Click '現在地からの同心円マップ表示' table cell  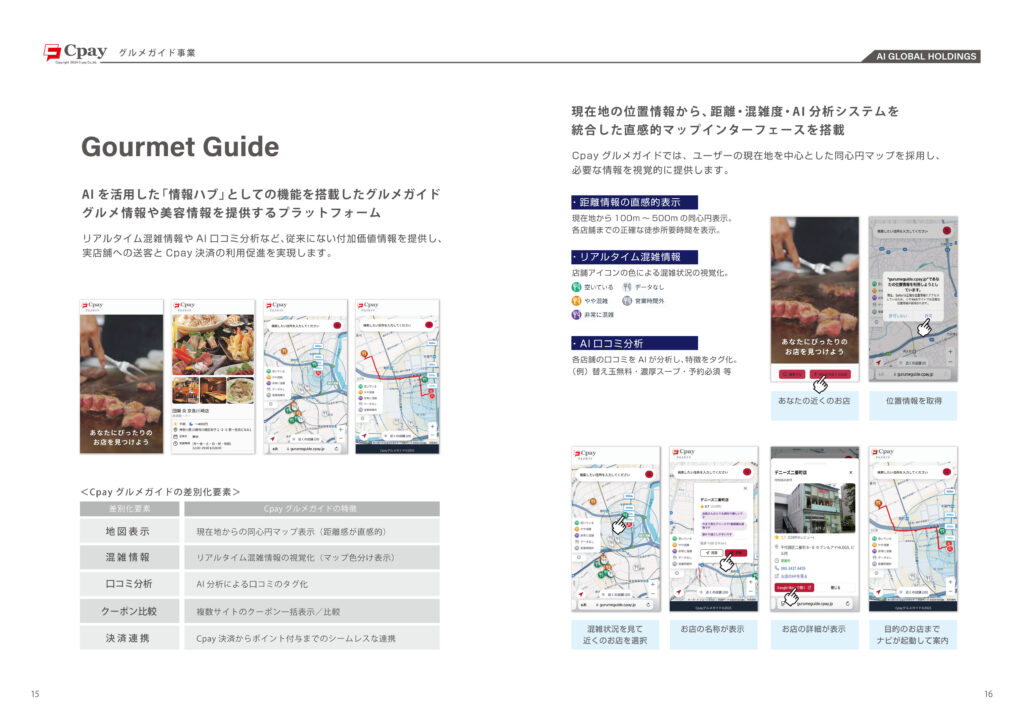(x=312, y=531)
